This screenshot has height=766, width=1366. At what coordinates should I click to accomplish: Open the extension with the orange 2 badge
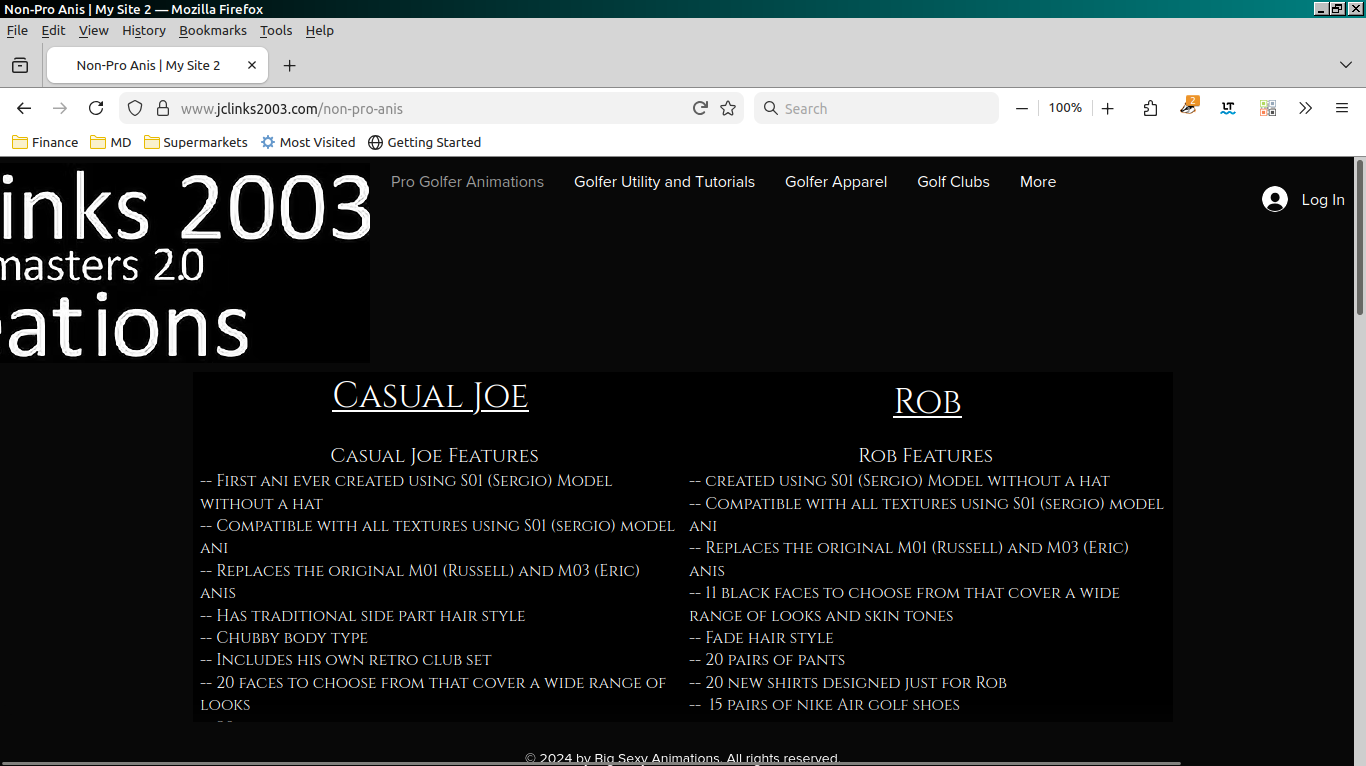coord(1189,108)
